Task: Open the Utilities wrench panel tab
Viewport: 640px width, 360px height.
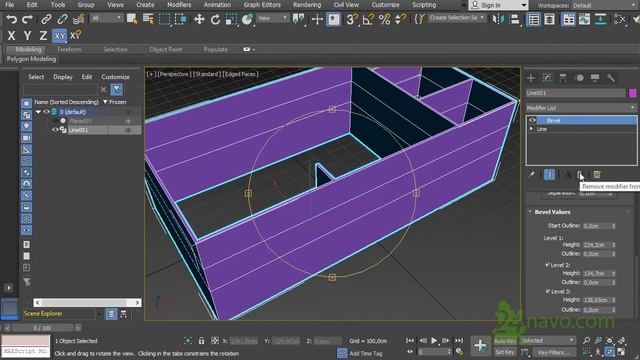Action: (x=611, y=78)
